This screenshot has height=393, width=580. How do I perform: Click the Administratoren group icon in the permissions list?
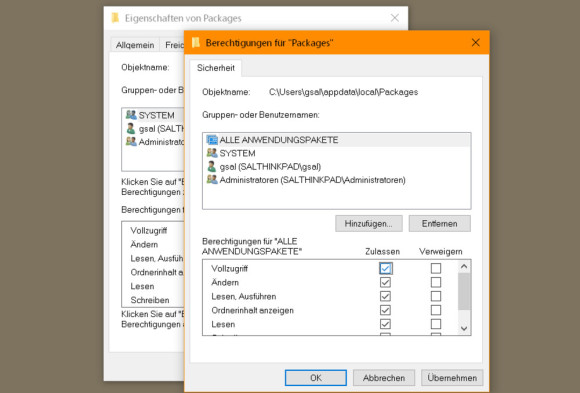[x=212, y=179]
